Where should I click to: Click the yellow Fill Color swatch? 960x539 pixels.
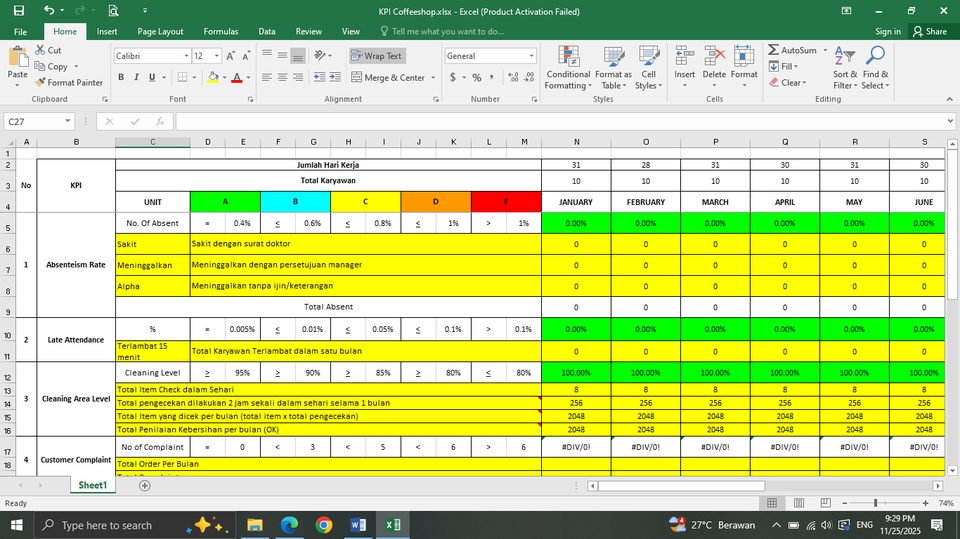click(213, 77)
